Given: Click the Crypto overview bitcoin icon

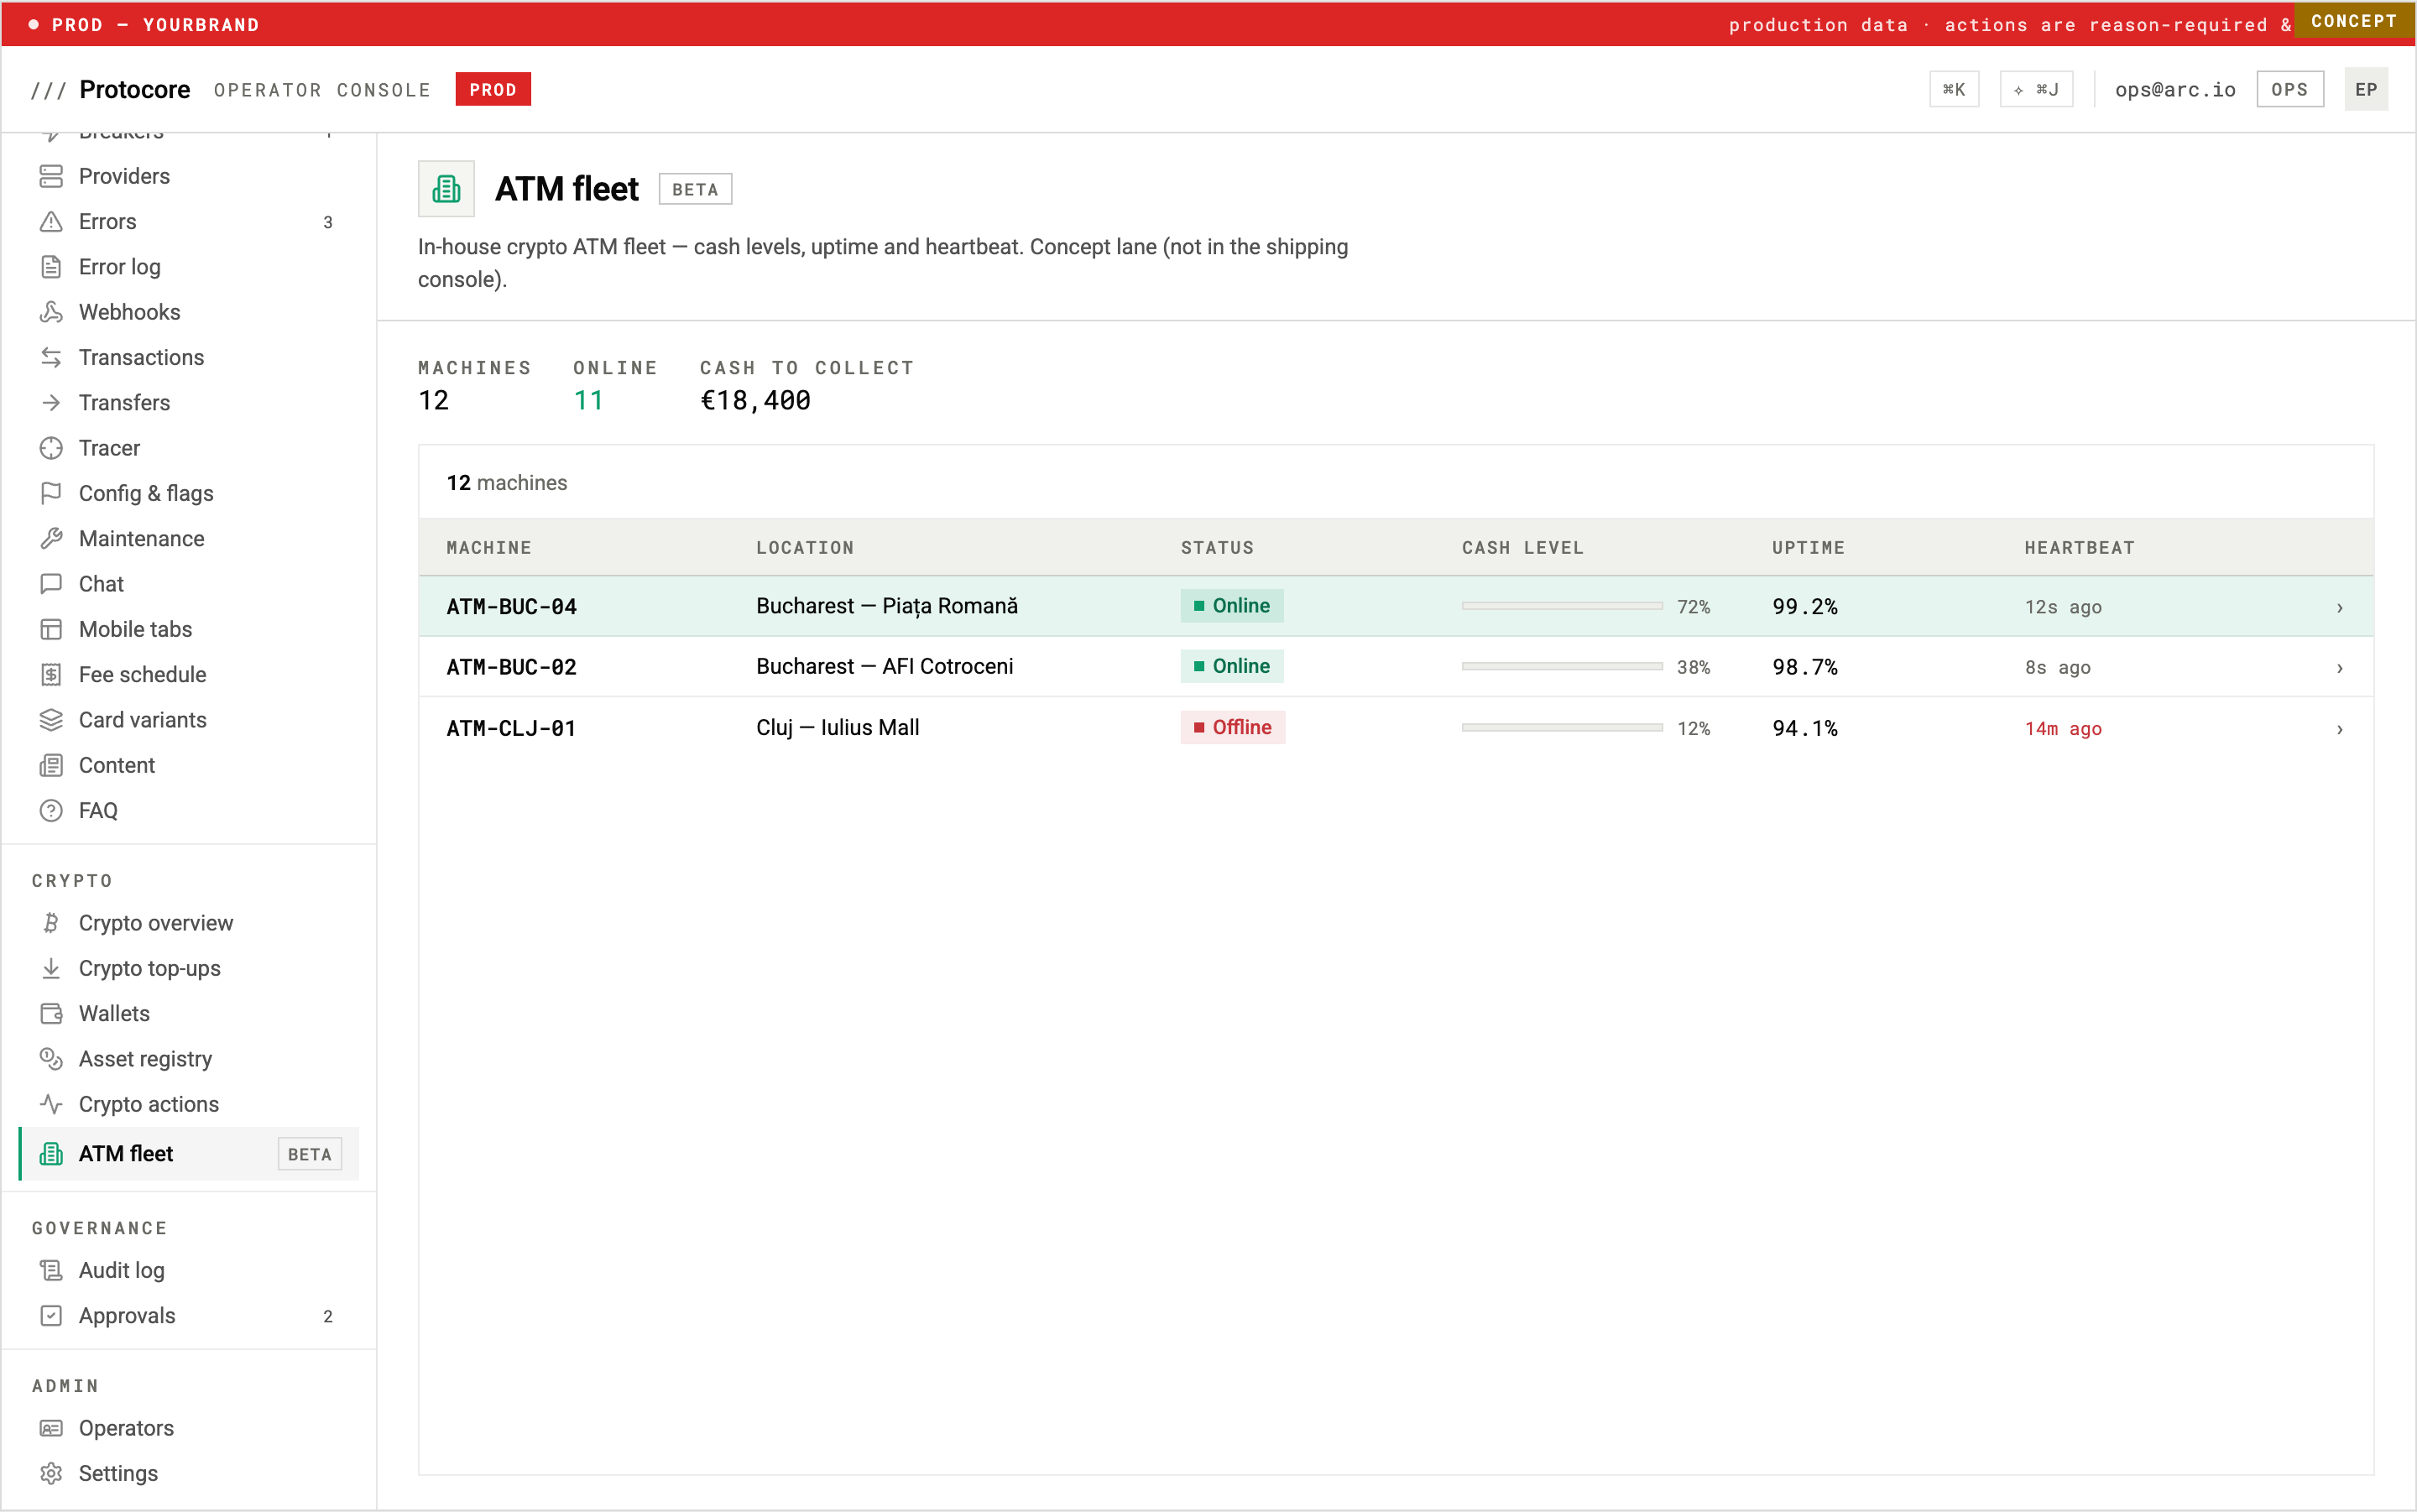Looking at the screenshot, I should [x=51, y=923].
